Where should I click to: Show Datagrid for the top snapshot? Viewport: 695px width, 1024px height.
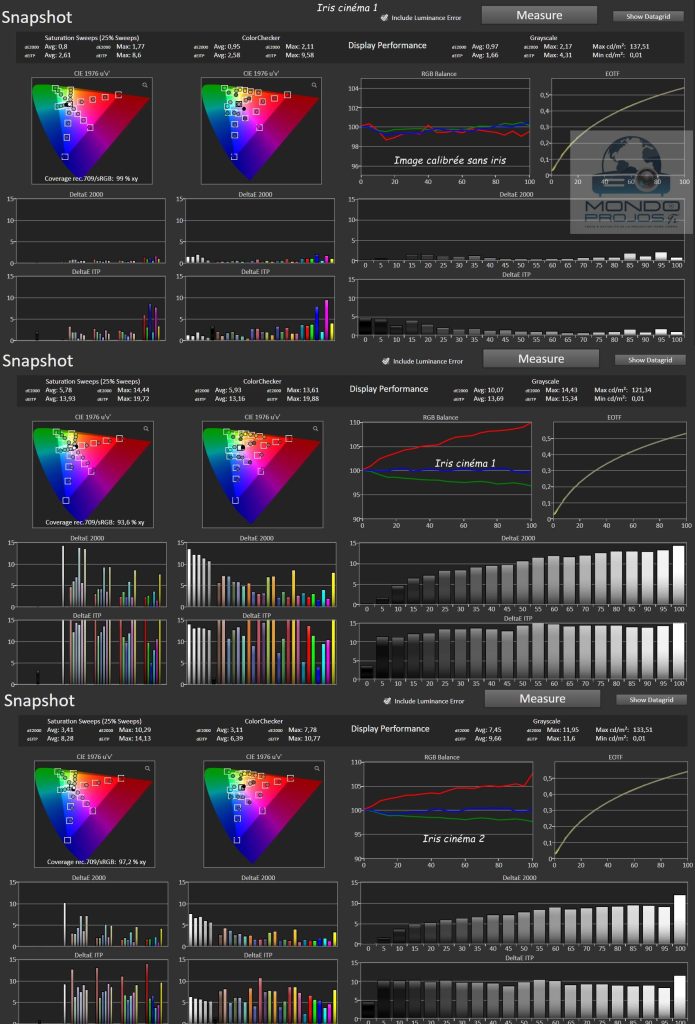pyautogui.click(x=647, y=17)
